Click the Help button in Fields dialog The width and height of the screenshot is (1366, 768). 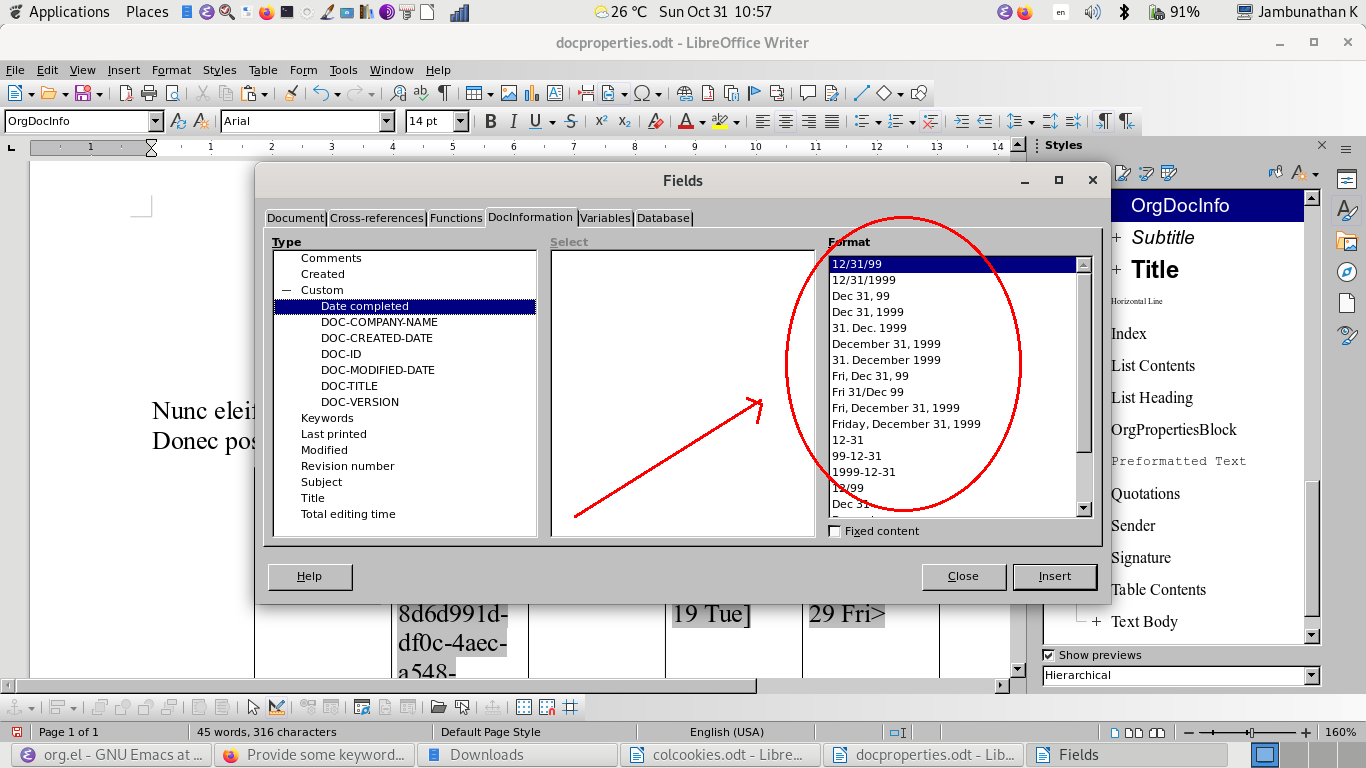pyautogui.click(x=310, y=576)
